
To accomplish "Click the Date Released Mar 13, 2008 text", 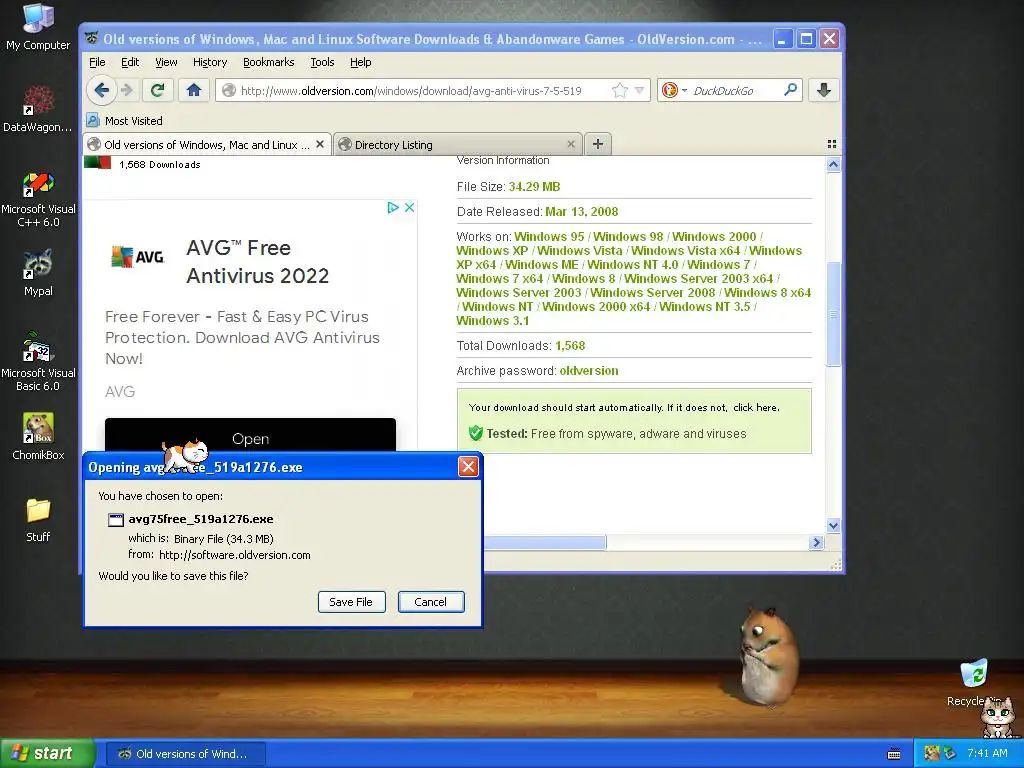I will (581, 211).
